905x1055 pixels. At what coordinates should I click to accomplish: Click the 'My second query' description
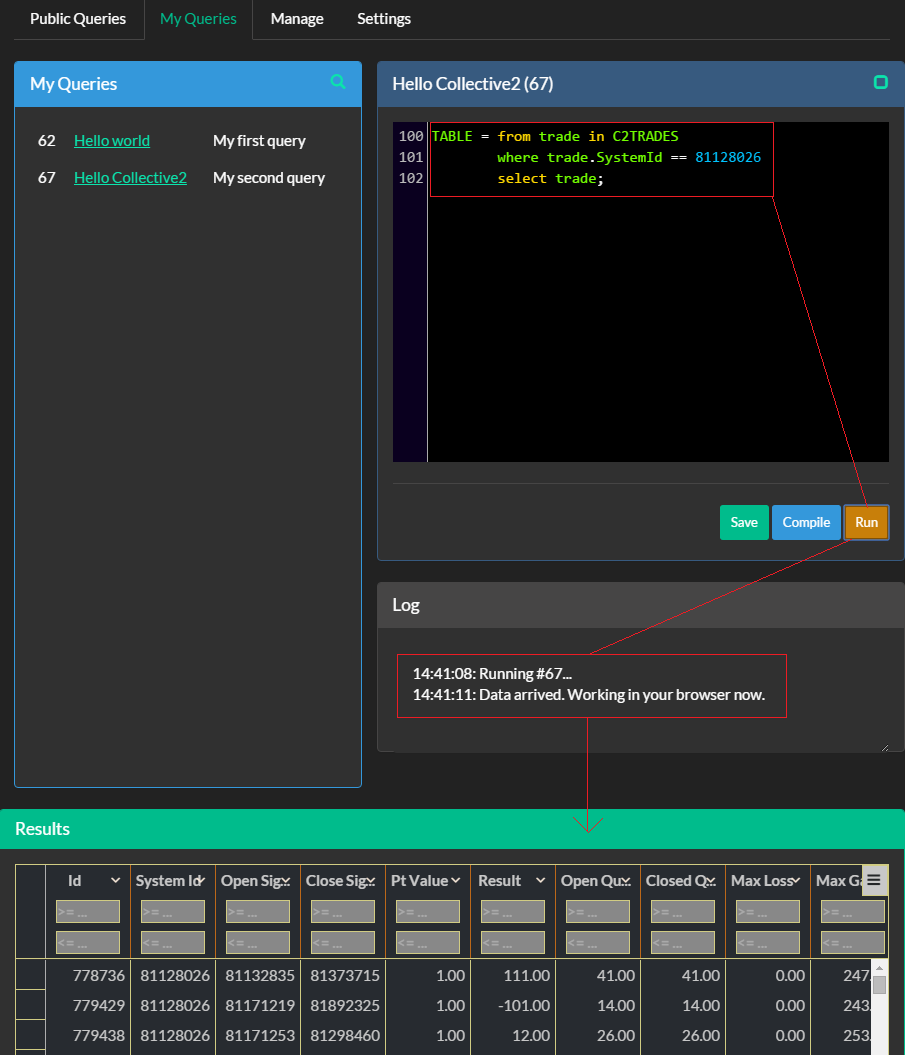tap(269, 178)
